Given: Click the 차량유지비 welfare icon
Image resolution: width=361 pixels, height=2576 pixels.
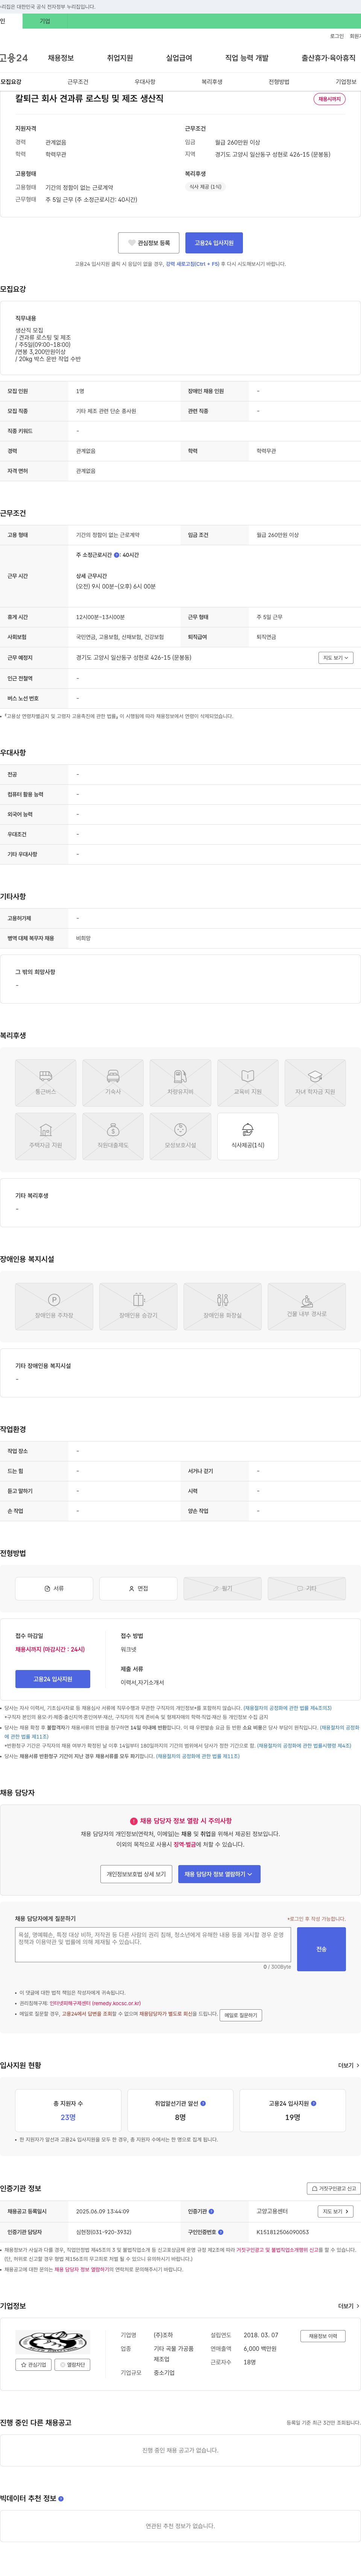Looking at the screenshot, I should point(180,1083).
